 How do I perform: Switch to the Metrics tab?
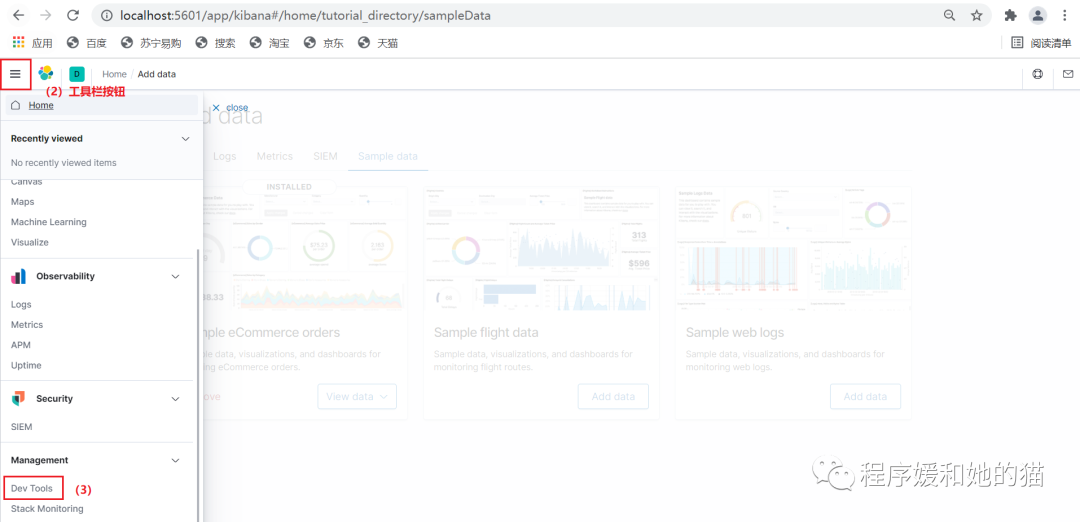tap(275, 156)
